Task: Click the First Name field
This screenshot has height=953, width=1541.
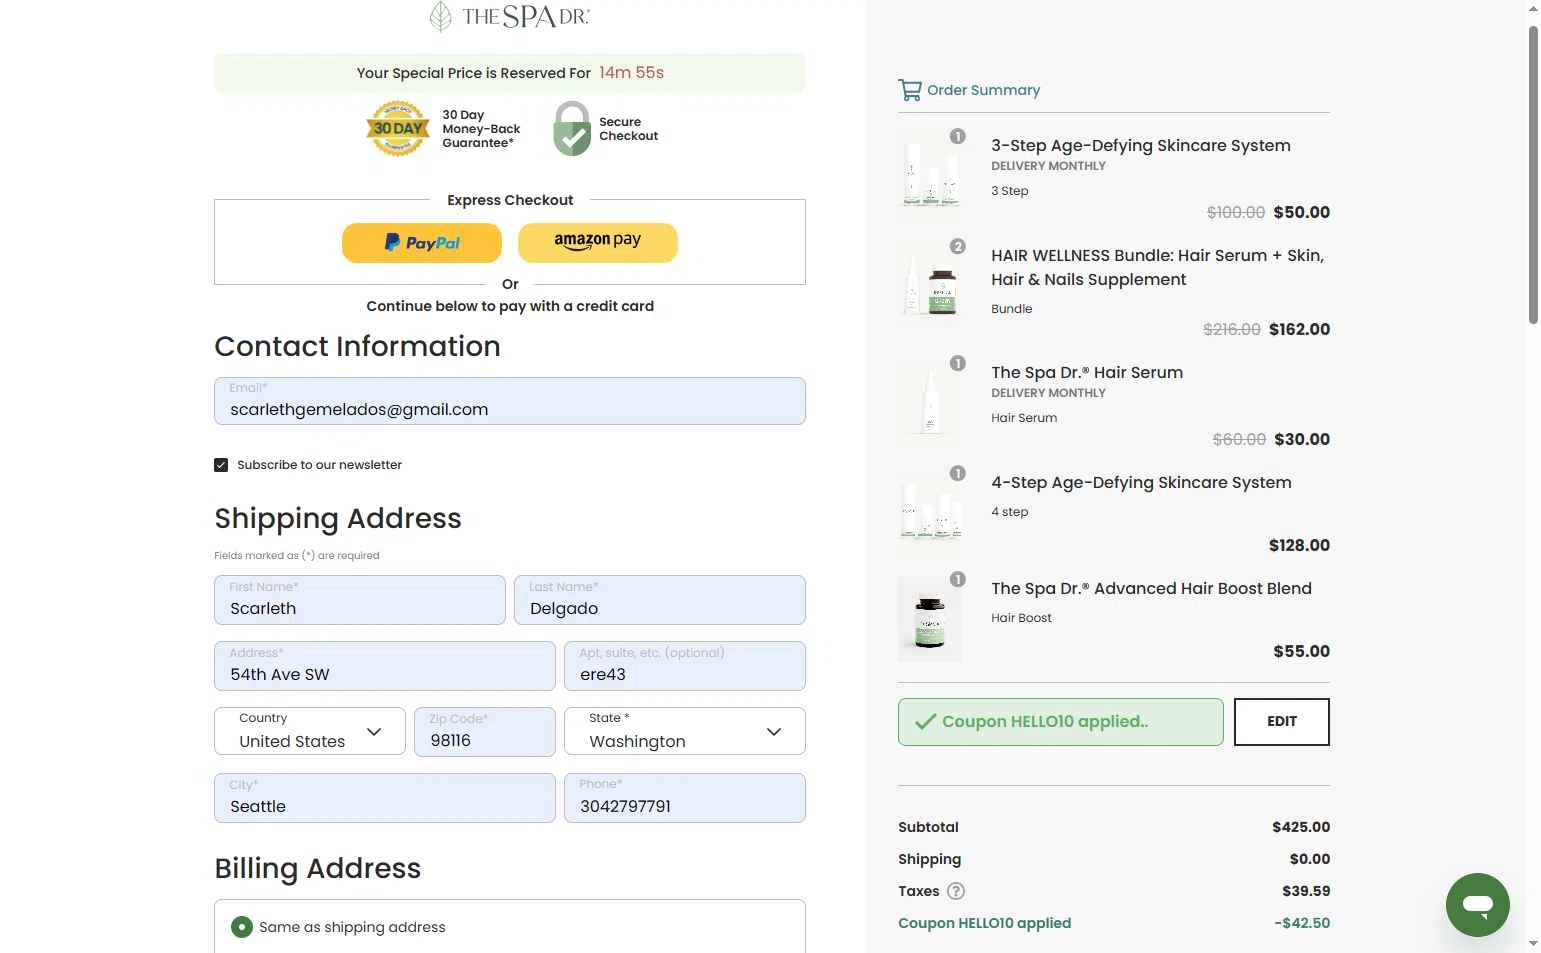Action: tap(360, 600)
